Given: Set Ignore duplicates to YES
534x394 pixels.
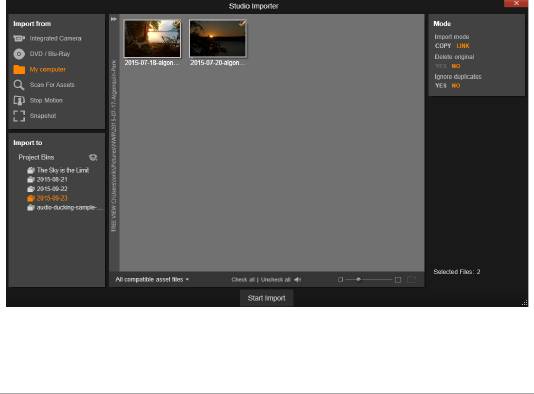Looking at the screenshot, I should click(x=441, y=86).
